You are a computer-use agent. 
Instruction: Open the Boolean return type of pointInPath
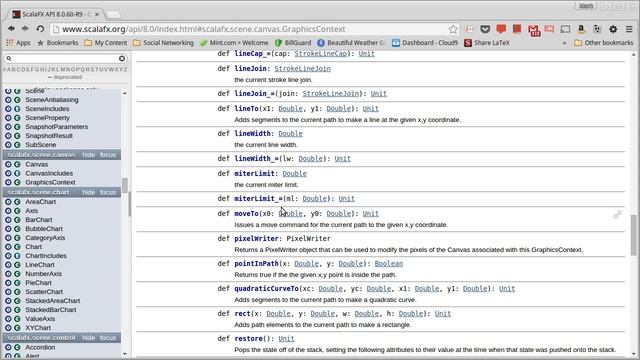(x=389, y=264)
